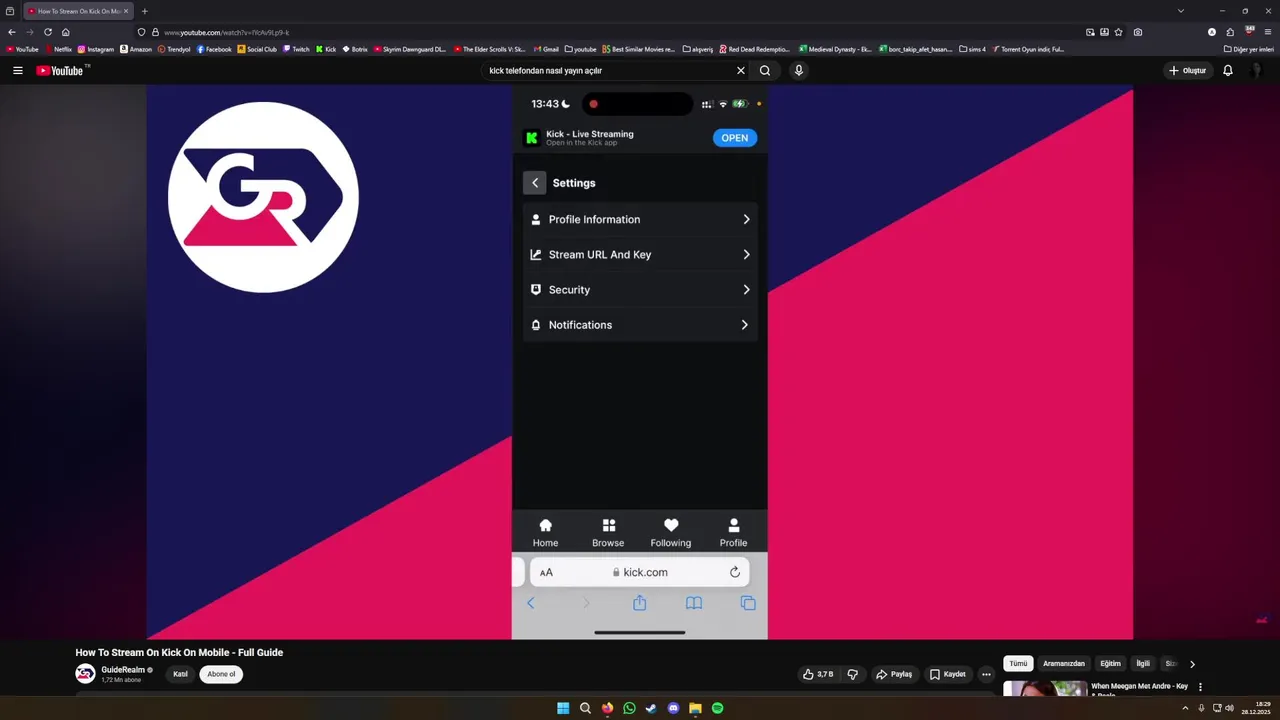
Task: Open Steam from the taskbar
Action: [651, 708]
